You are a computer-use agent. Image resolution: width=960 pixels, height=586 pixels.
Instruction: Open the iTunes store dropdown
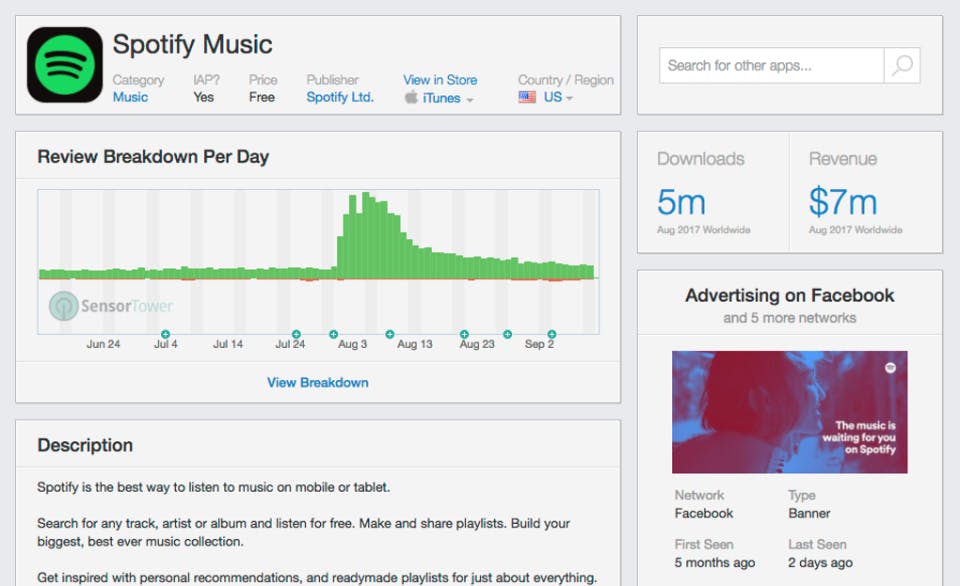coord(440,98)
